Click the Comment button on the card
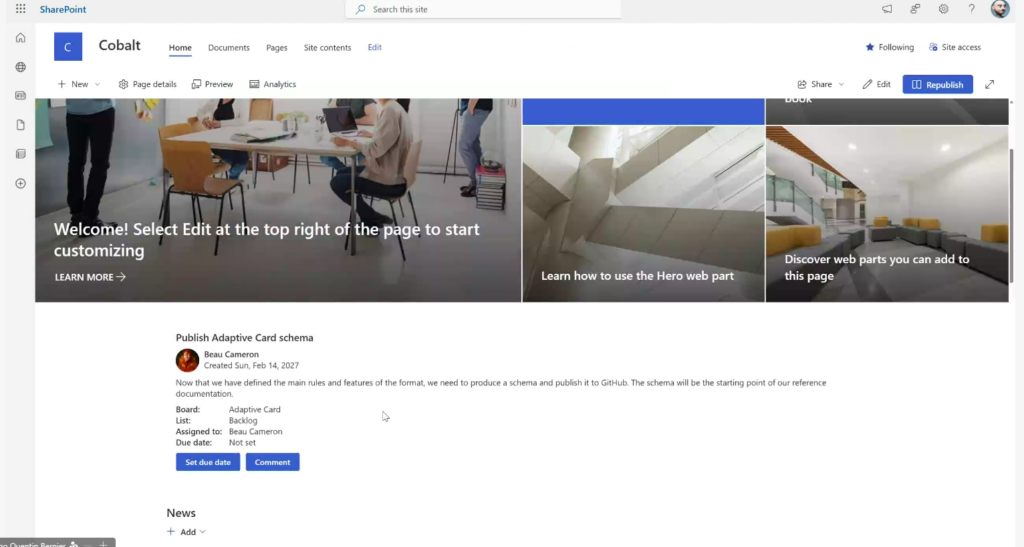Image resolution: width=1024 pixels, height=547 pixels. [x=272, y=462]
